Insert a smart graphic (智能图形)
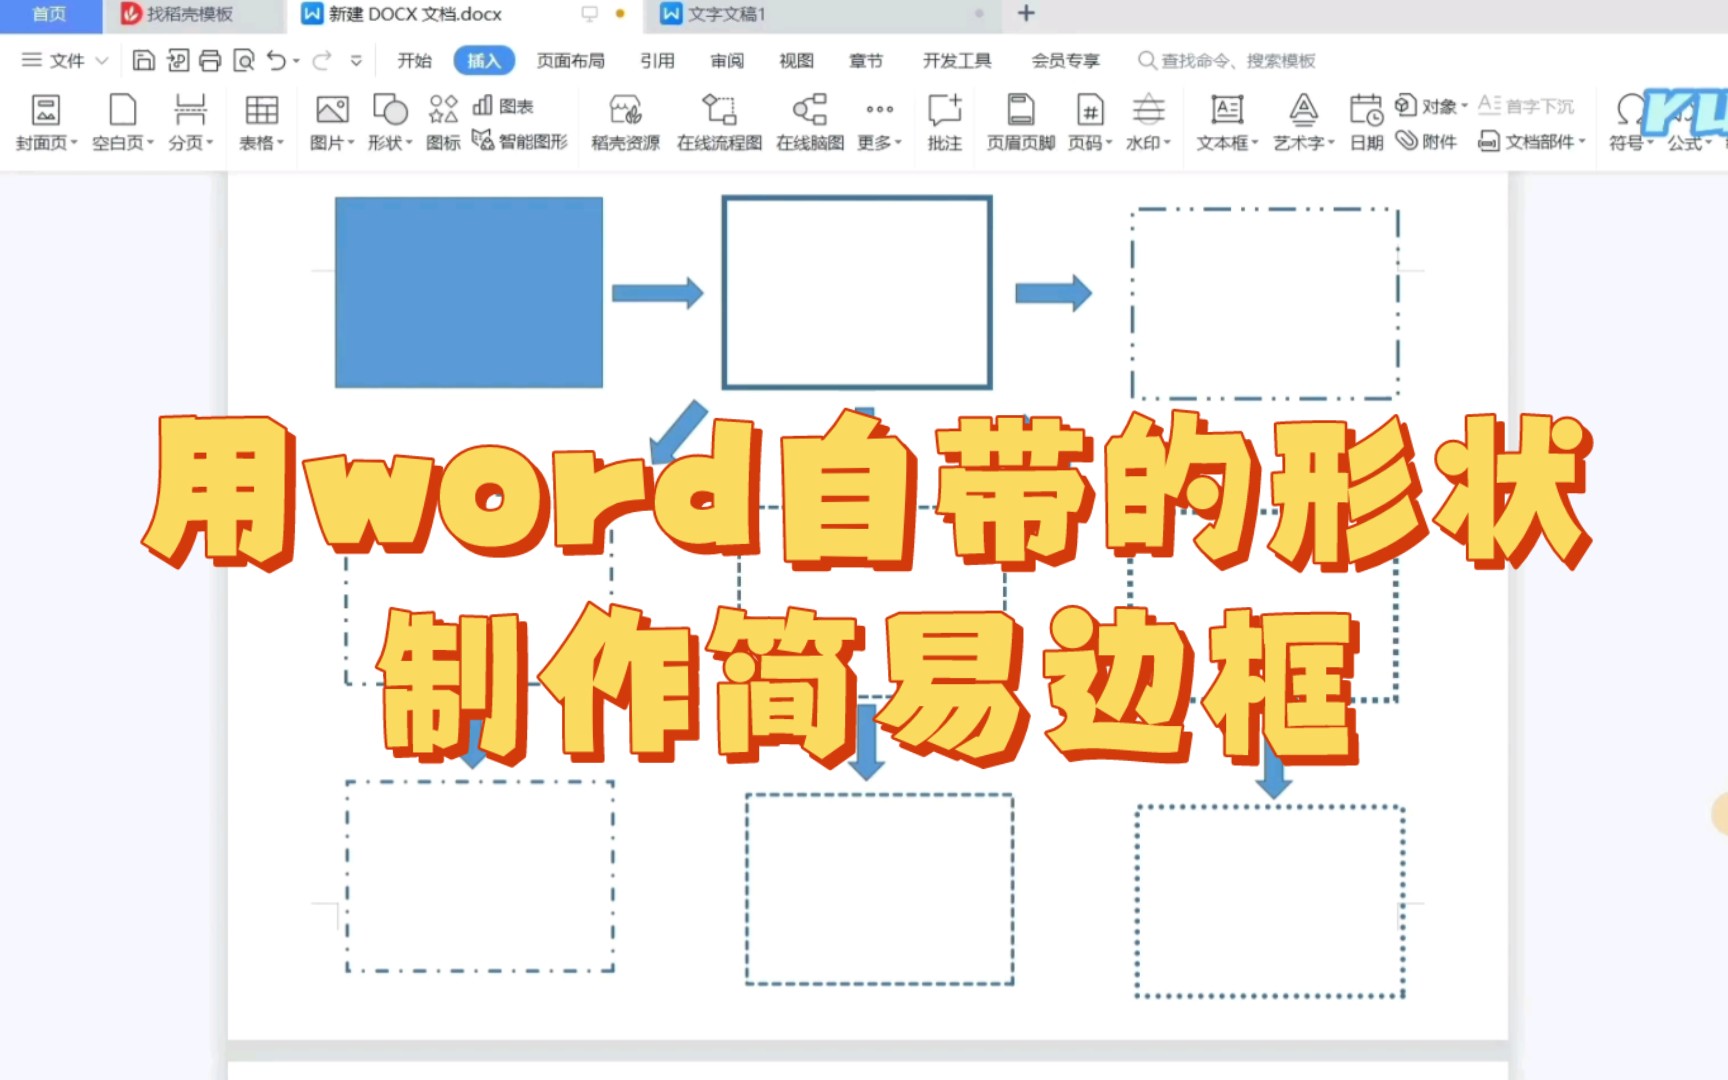The height and width of the screenshot is (1080, 1728). [520, 141]
